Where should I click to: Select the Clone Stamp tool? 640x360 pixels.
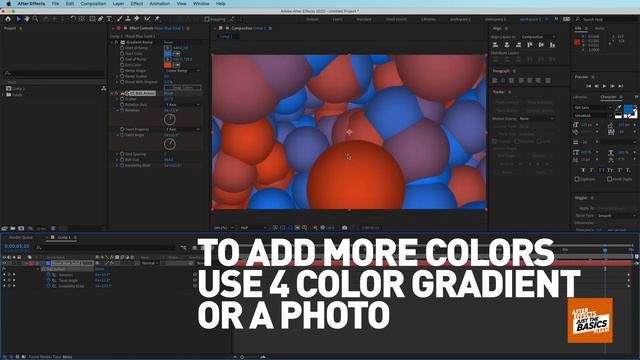pos(128,19)
